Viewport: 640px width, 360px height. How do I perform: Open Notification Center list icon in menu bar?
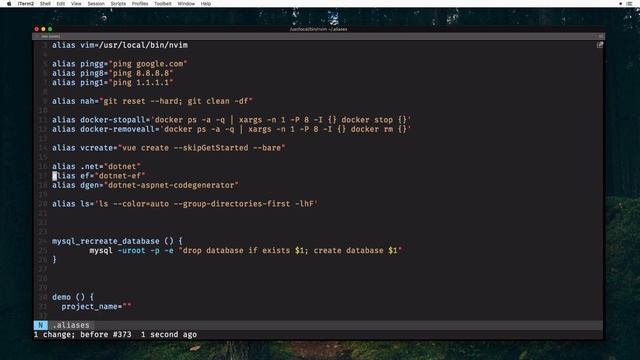click(629, 4)
